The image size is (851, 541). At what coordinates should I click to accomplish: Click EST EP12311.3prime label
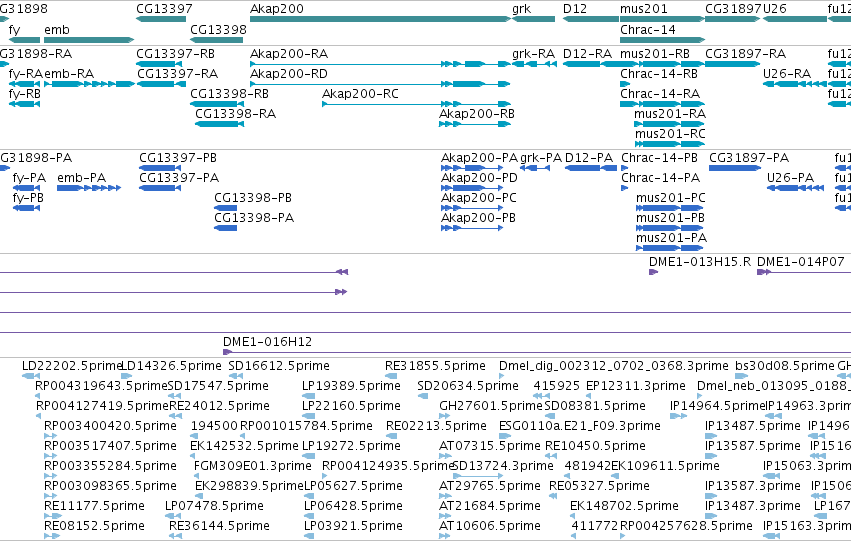click(636, 386)
